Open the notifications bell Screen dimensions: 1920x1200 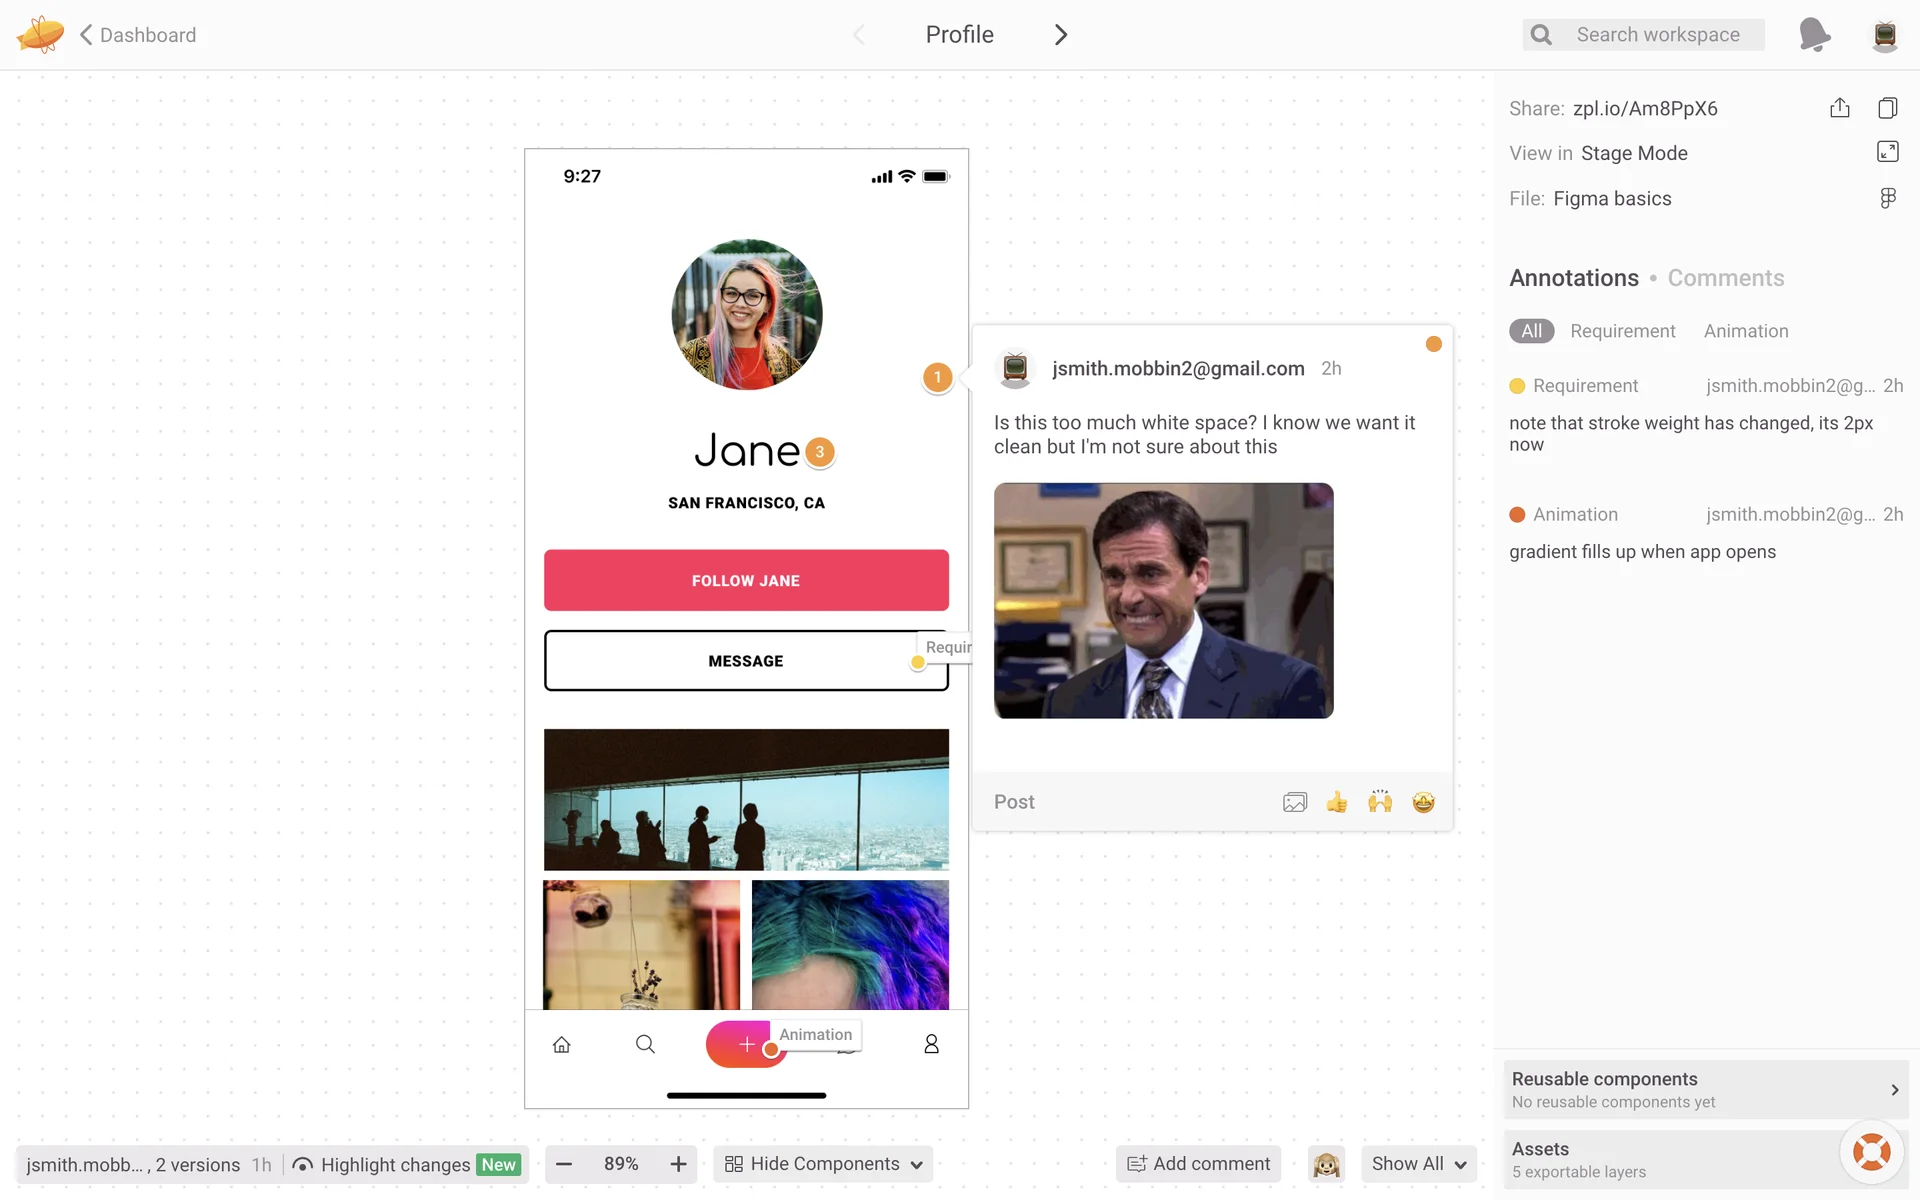tap(1813, 35)
